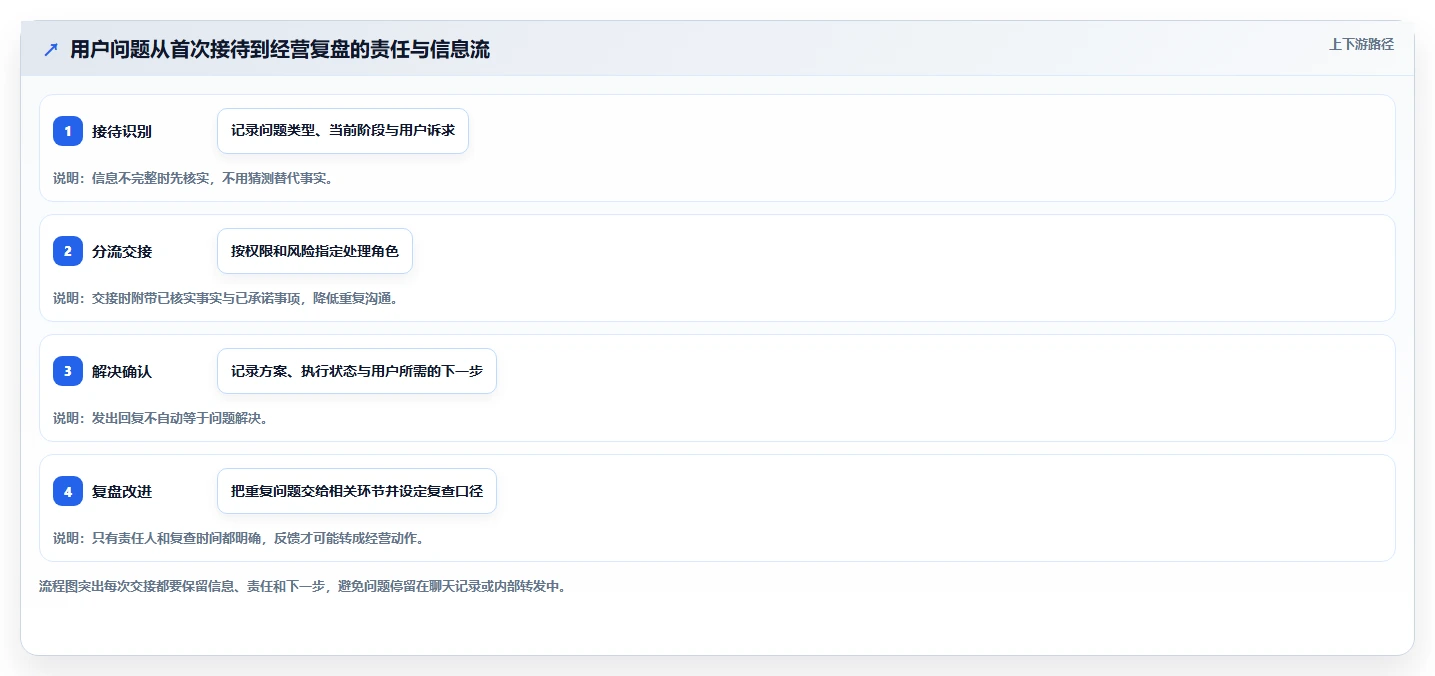Select the 分流交接 step title
This screenshot has height=676, width=1435.
[x=122, y=251]
